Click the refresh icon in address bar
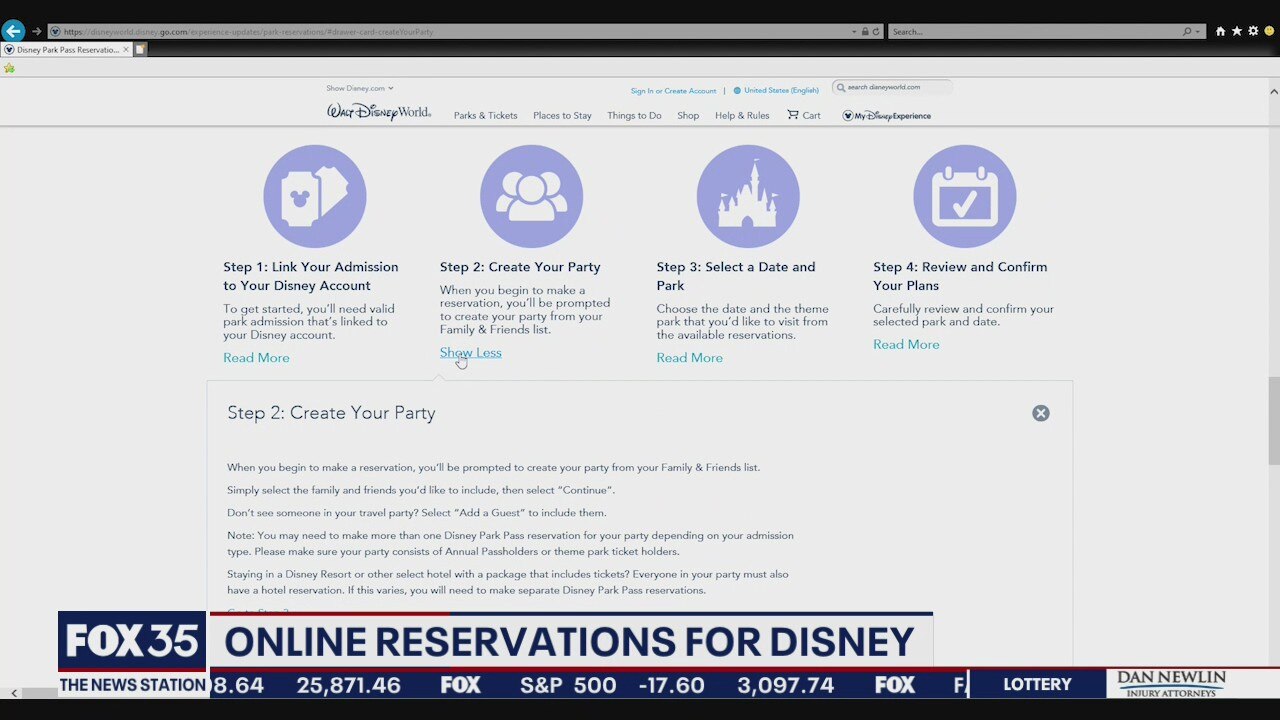The width and height of the screenshot is (1280, 720). pyautogui.click(x=876, y=32)
